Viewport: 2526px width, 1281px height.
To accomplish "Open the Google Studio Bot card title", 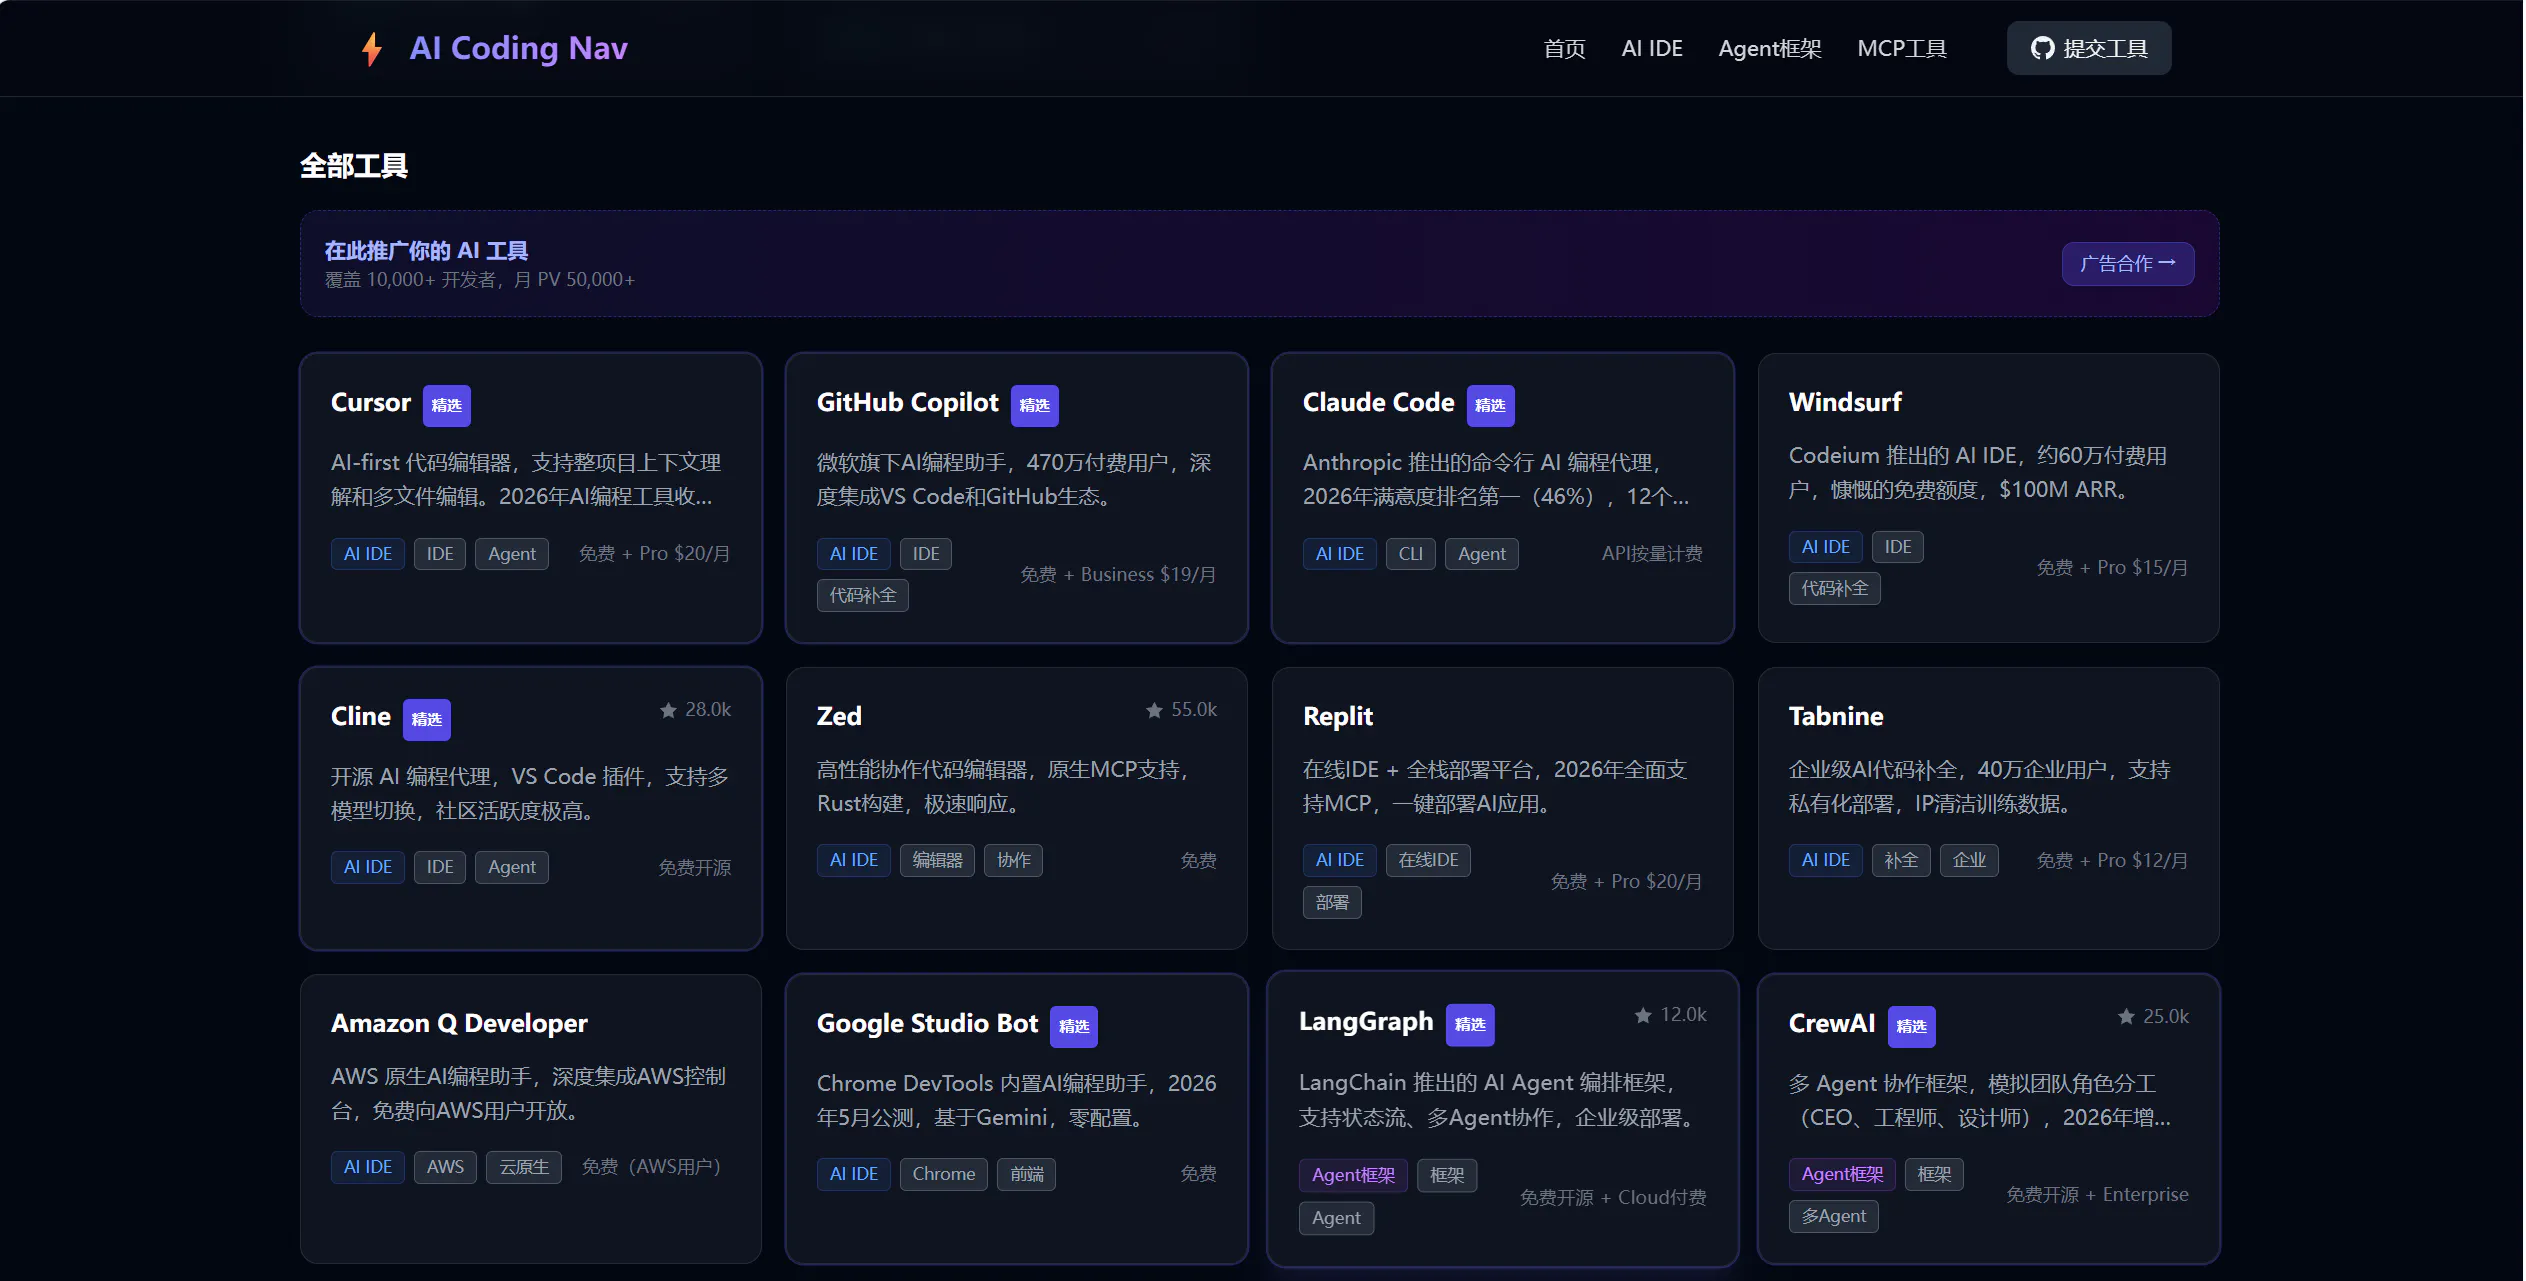I will (927, 1023).
